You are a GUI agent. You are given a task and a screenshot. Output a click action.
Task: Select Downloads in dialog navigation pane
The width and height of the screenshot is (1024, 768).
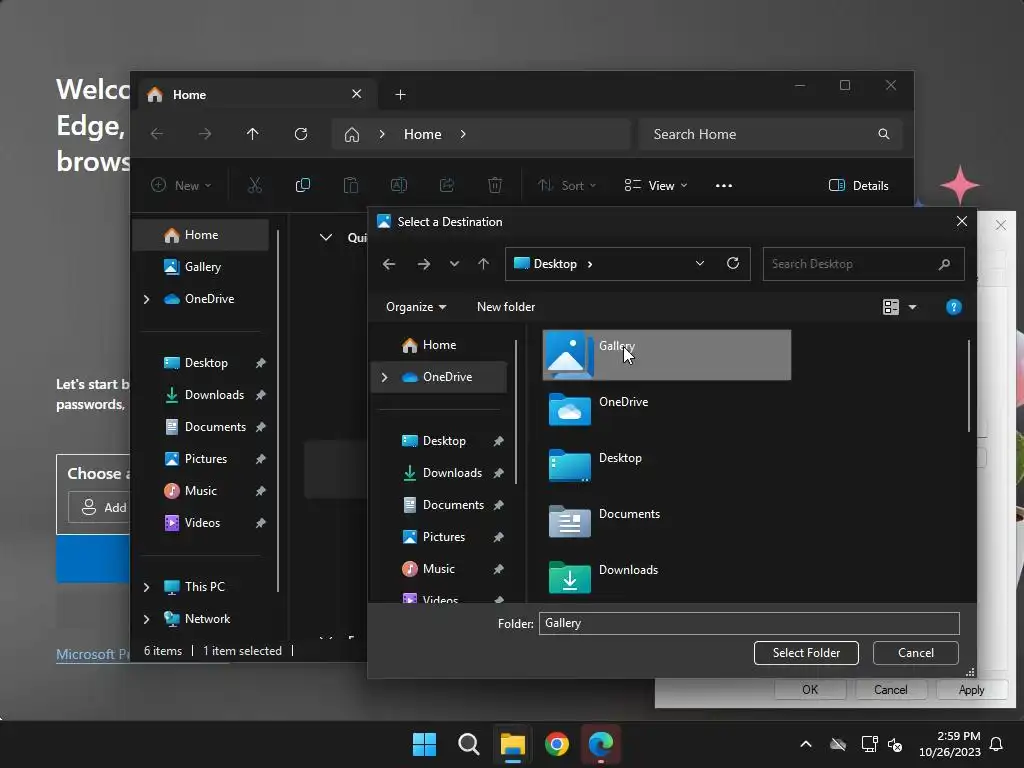439,473
